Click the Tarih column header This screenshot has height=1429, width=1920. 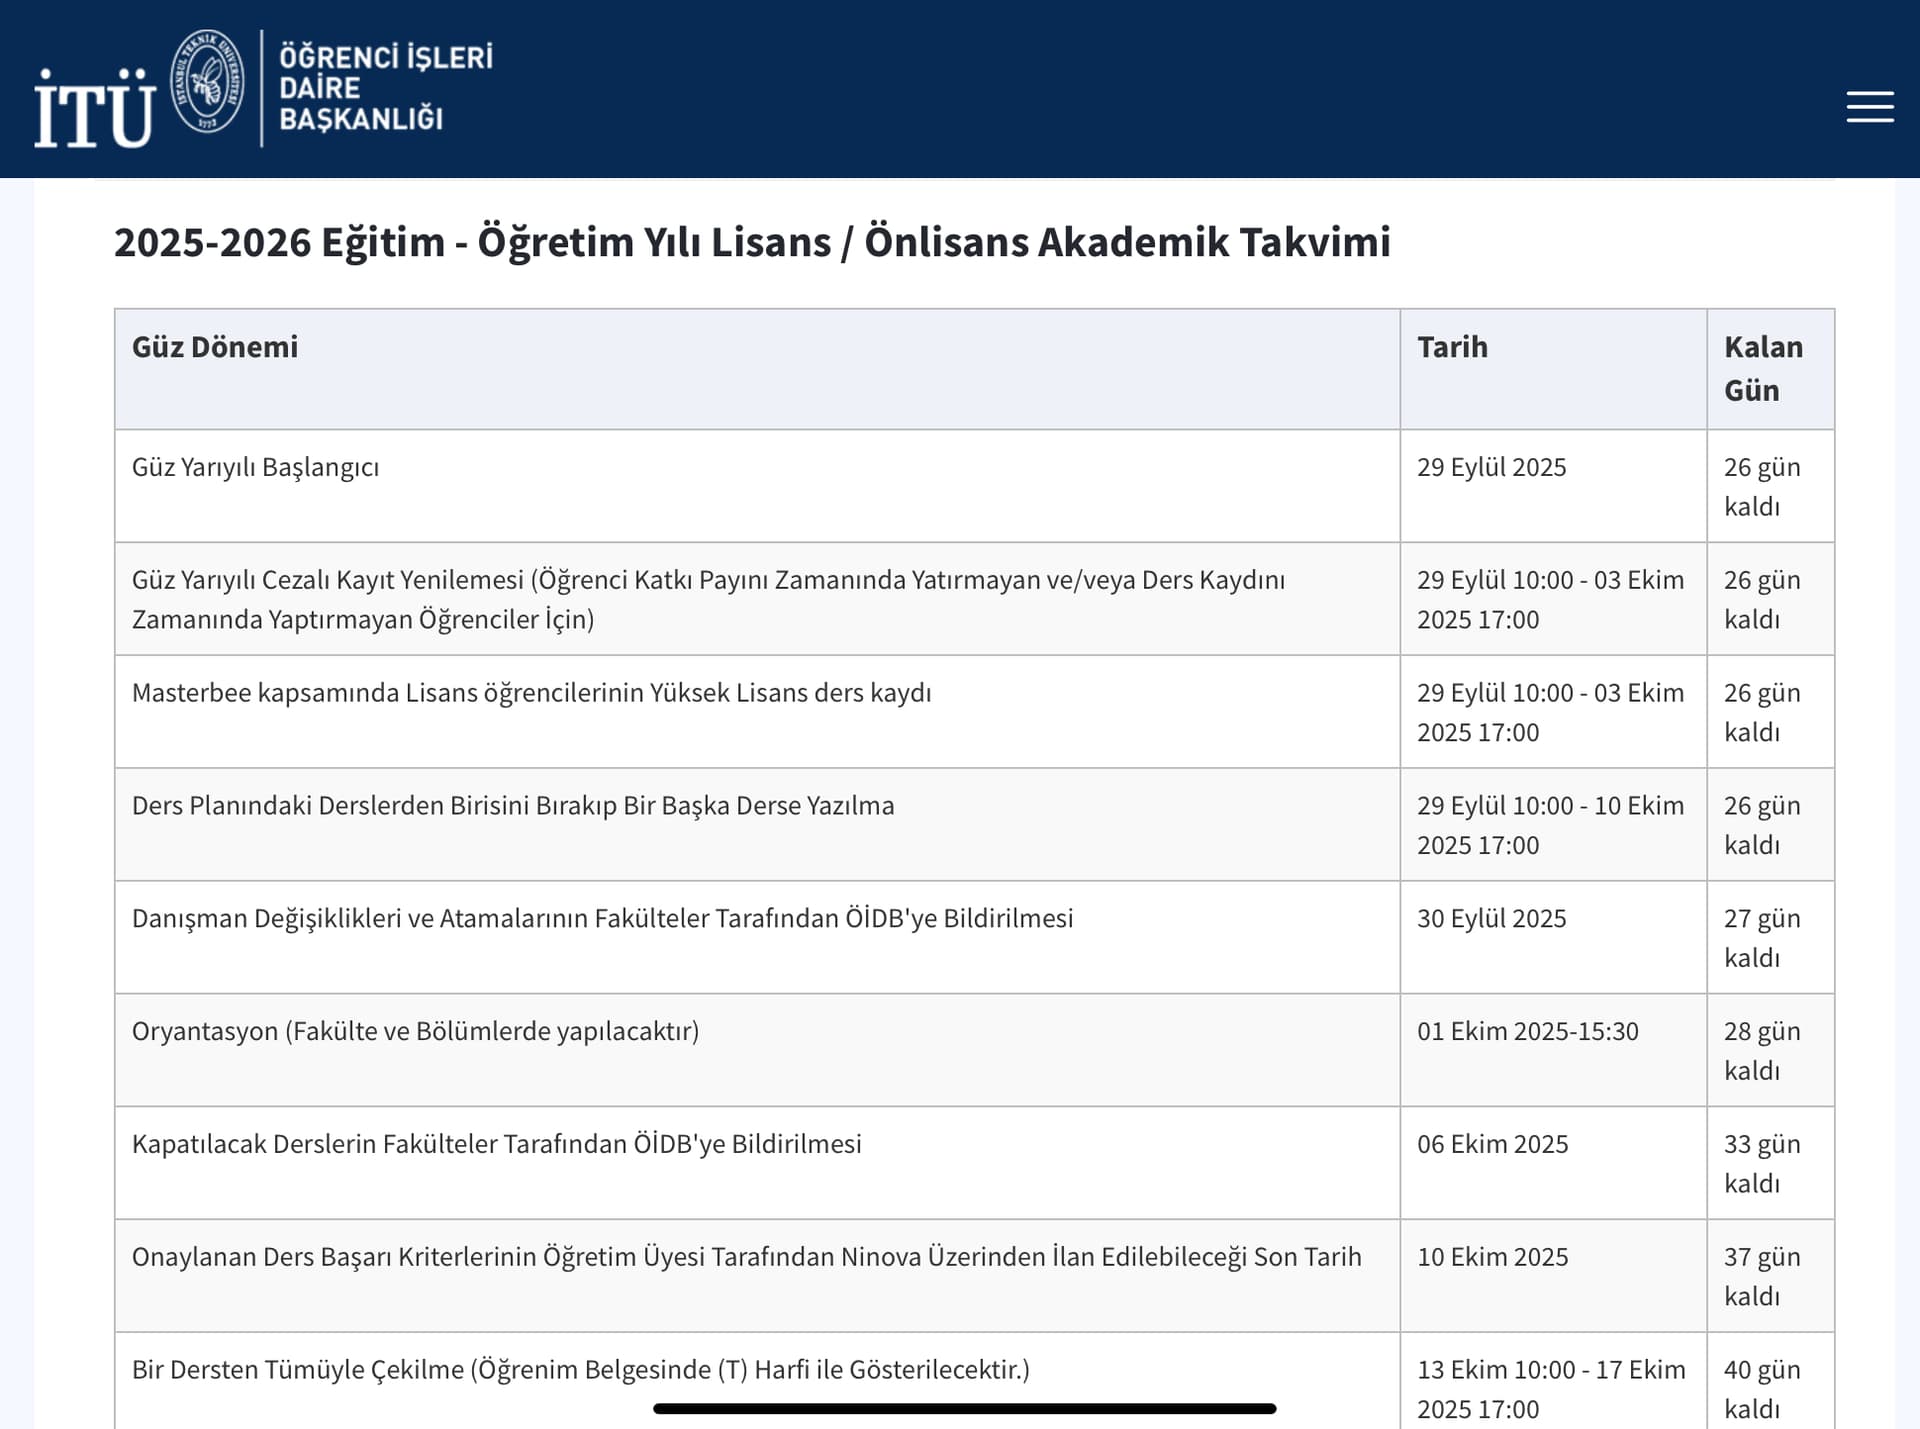1453,347
